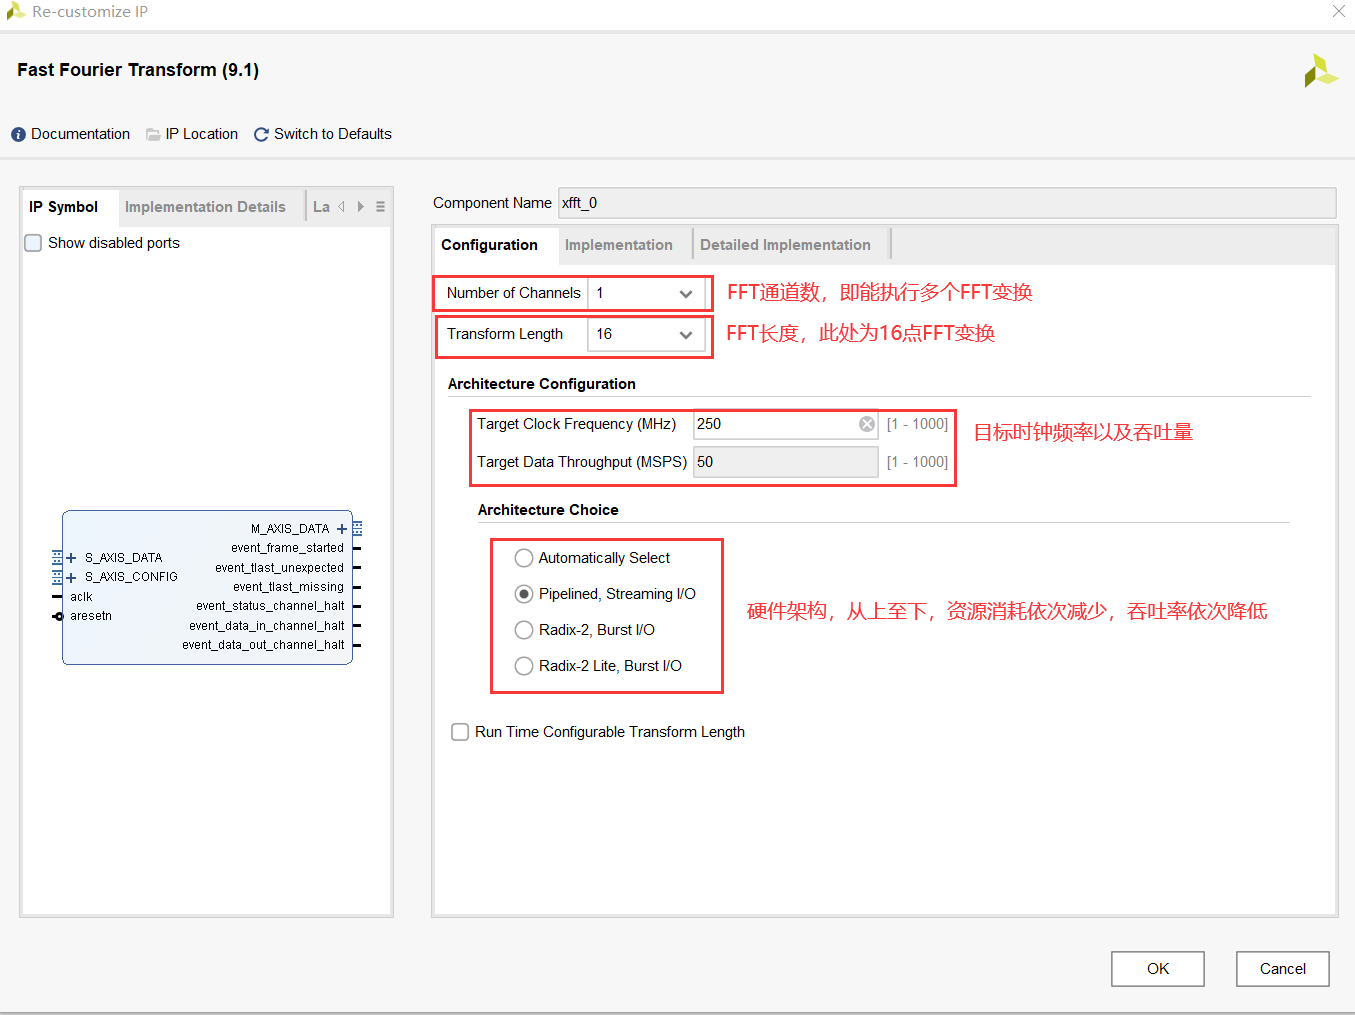Switch to Implementation Details tab
Screen dimensions: 1355x1015
point(205,207)
